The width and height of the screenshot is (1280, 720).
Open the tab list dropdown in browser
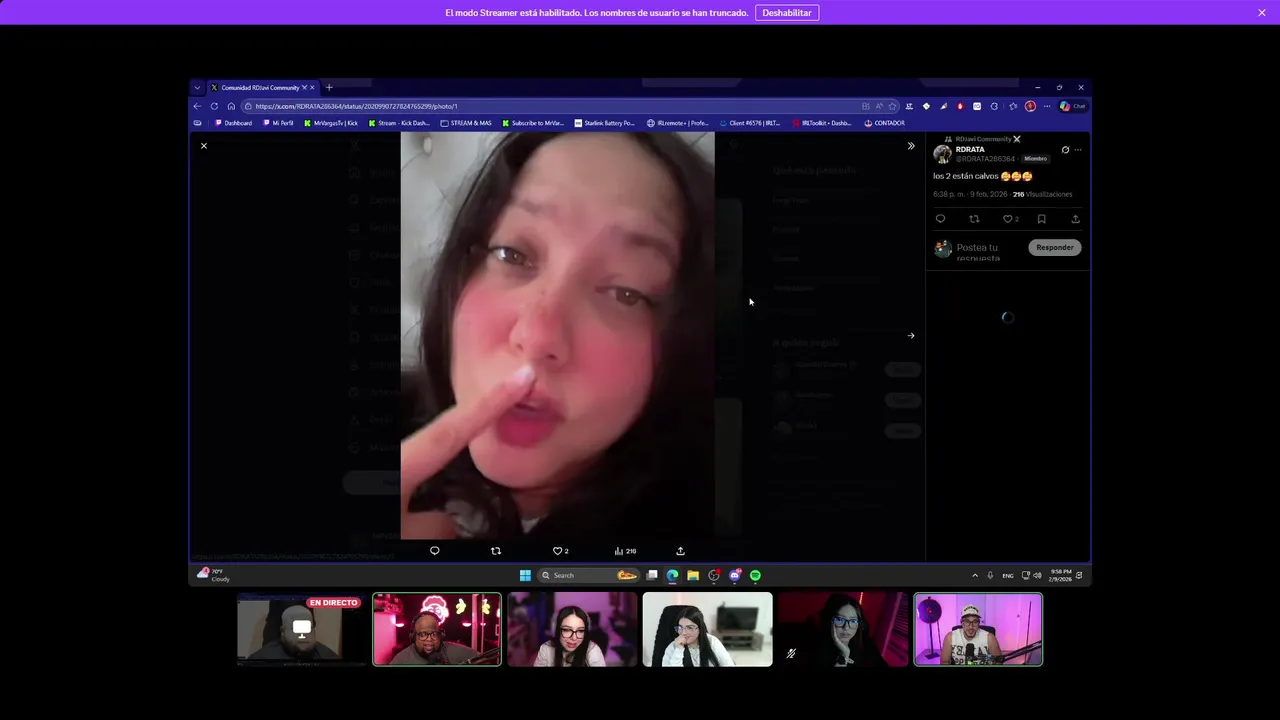(x=197, y=88)
